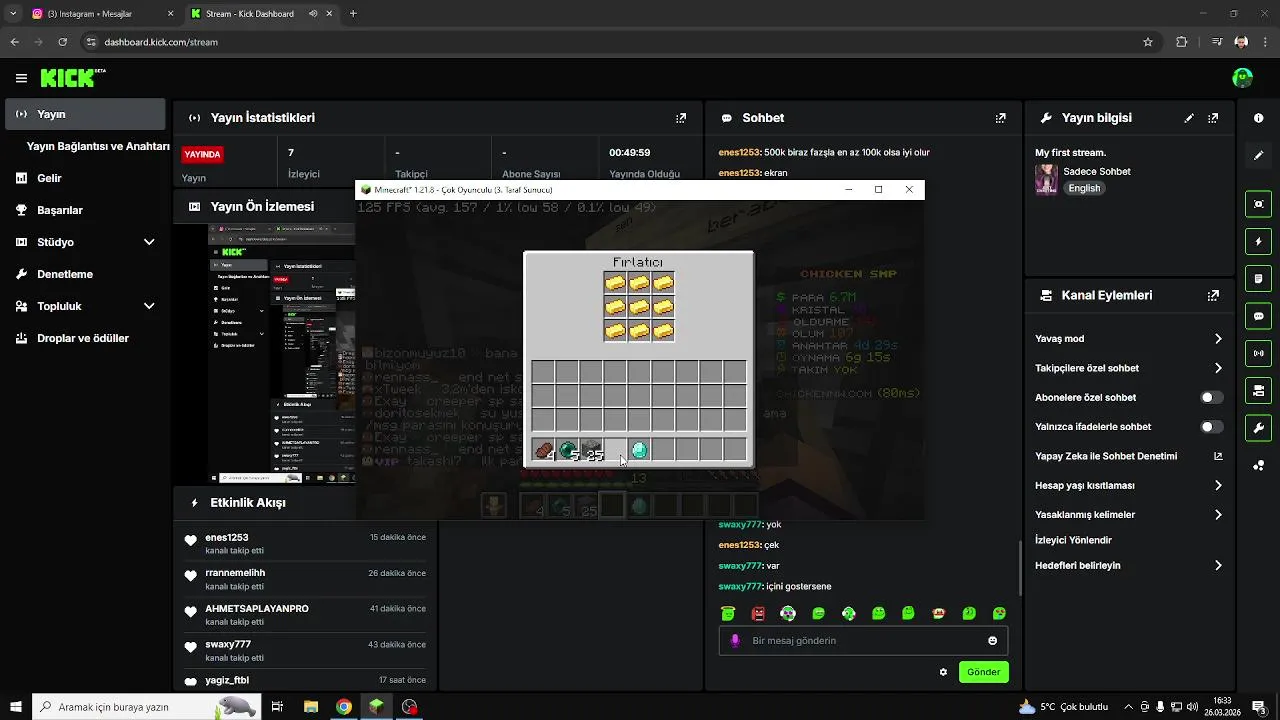Open a new browser tab

click(353, 14)
